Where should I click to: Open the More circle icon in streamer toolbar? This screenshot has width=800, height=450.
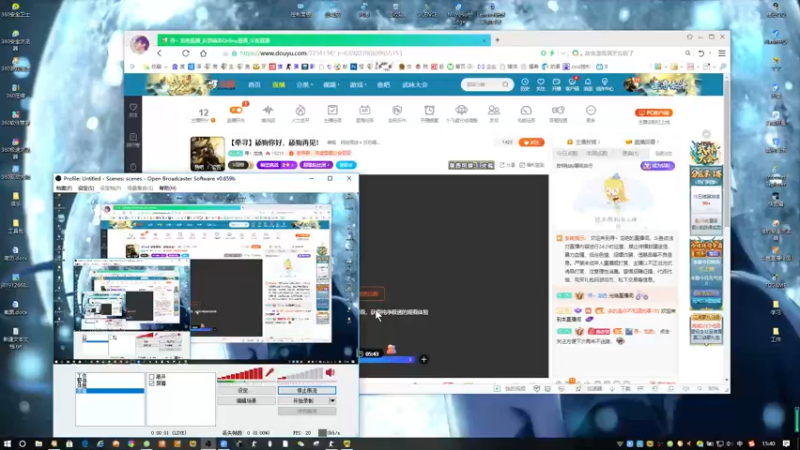(x=591, y=110)
